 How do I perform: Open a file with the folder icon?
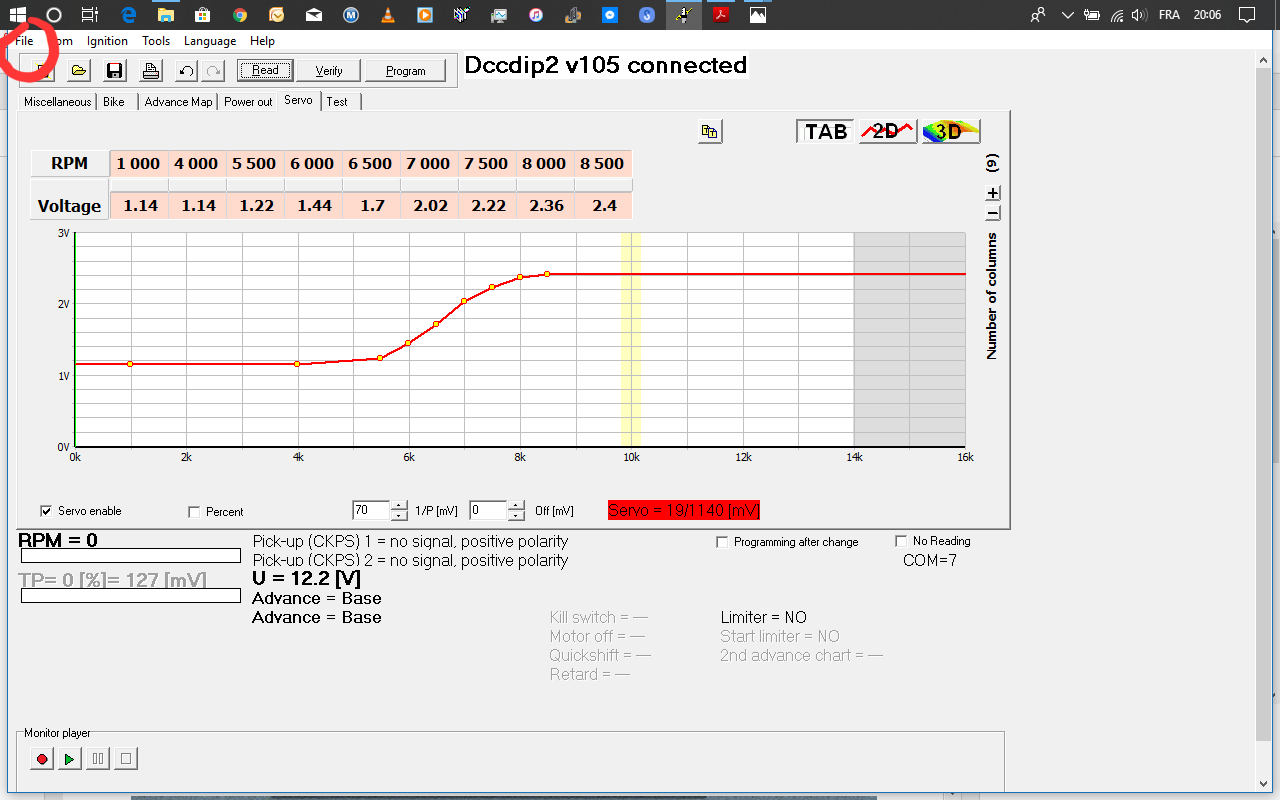tap(78, 70)
